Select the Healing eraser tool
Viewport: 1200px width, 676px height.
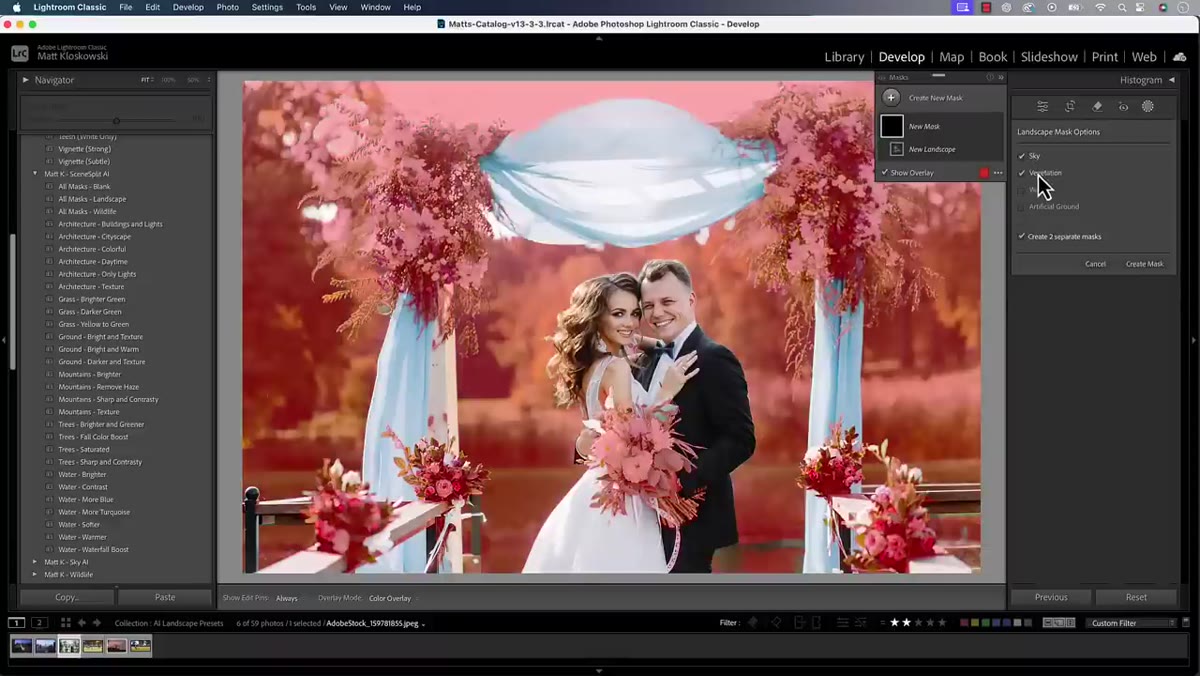click(x=1097, y=106)
